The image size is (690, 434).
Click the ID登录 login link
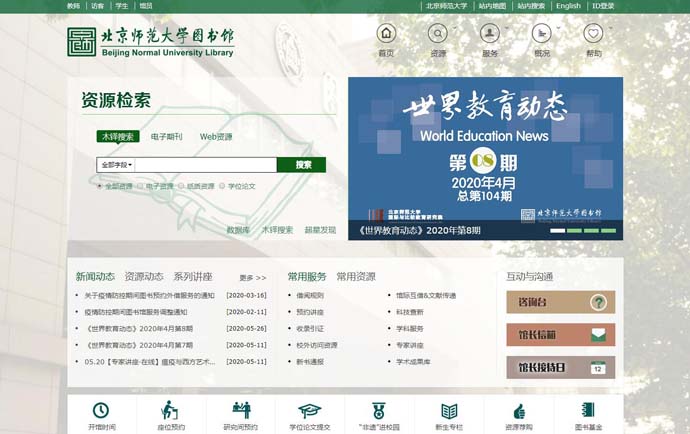pos(603,6)
